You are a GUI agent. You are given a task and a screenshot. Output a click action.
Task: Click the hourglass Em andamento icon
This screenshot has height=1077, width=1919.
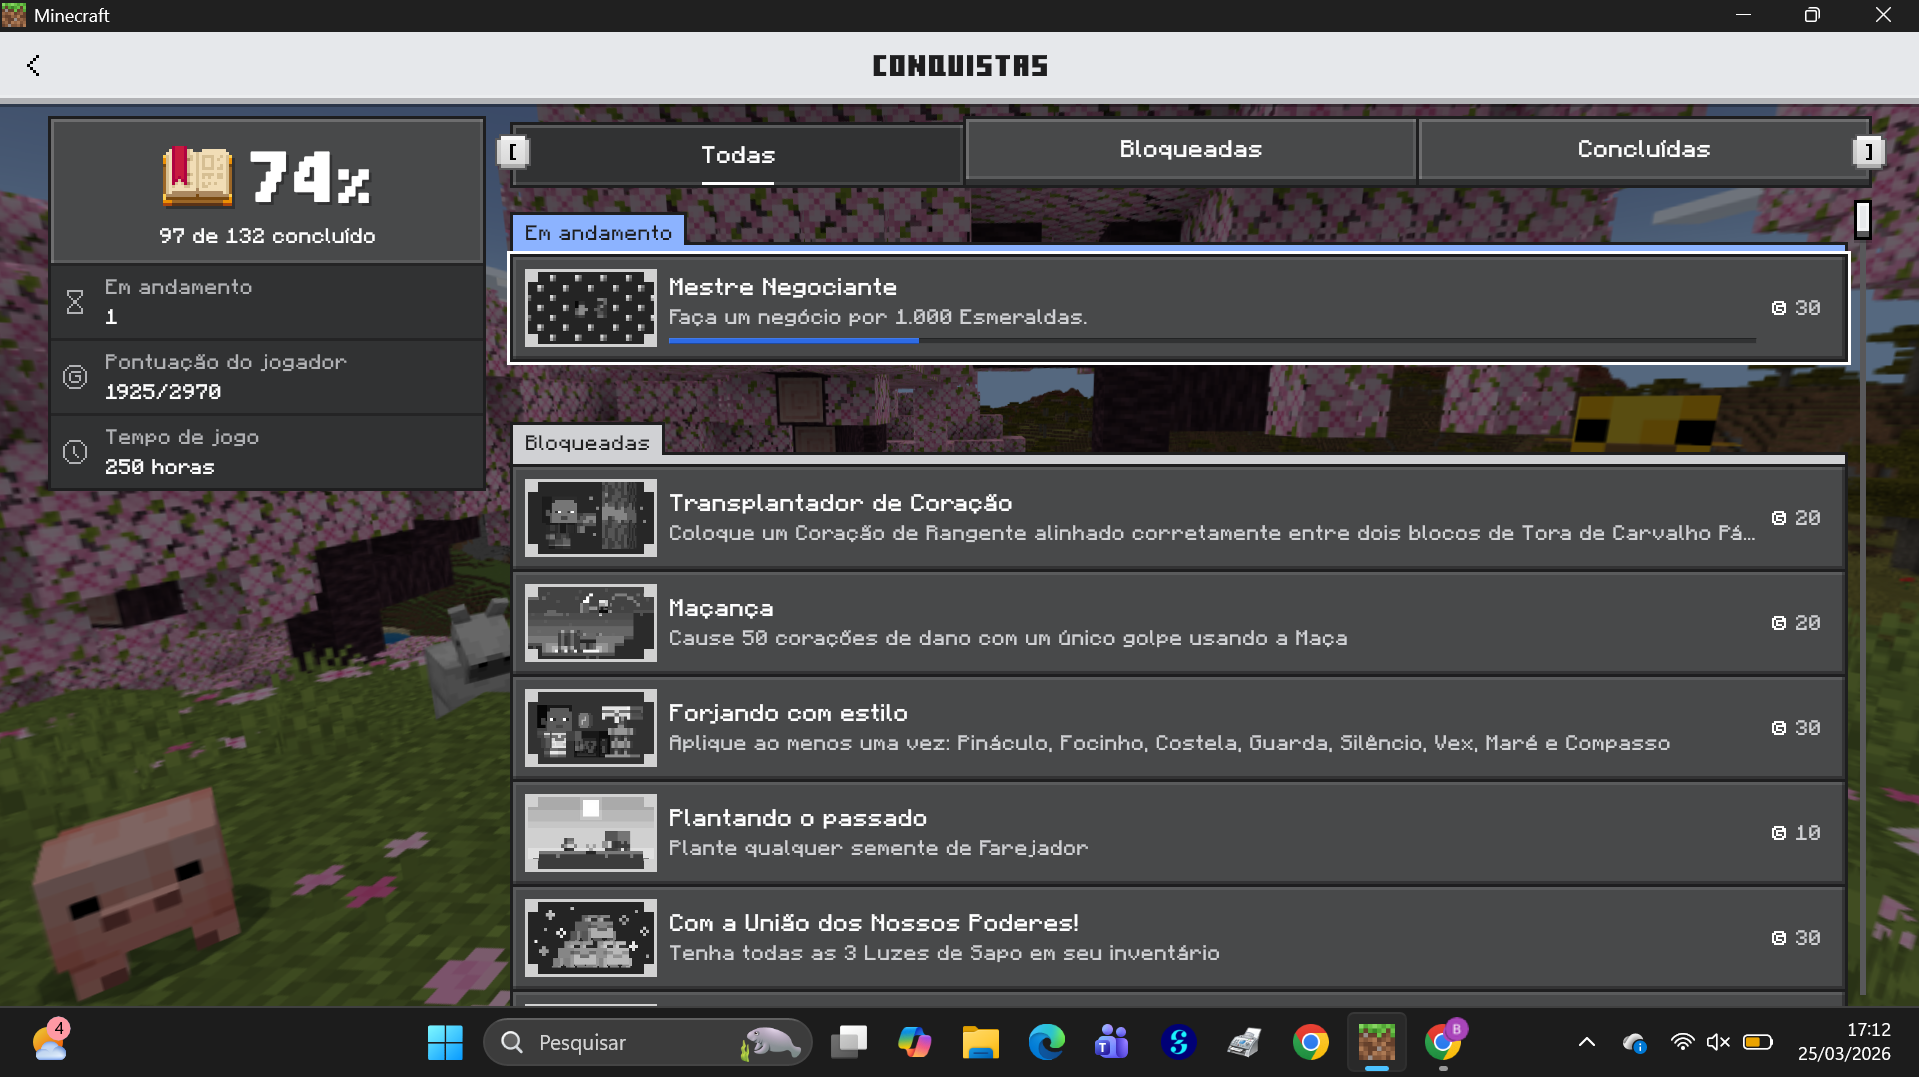pyautogui.click(x=75, y=302)
